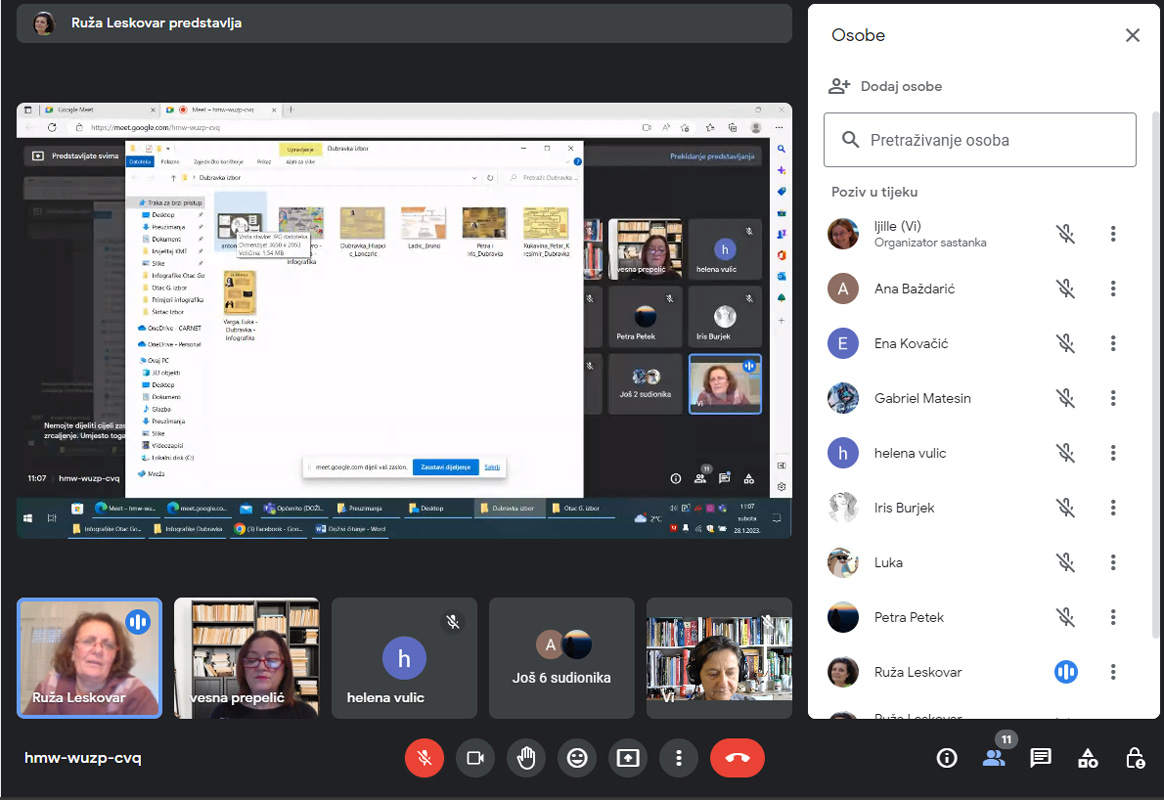Toggle the camera button off
Viewport: 1164px width, 800px height.
point(475,758)
